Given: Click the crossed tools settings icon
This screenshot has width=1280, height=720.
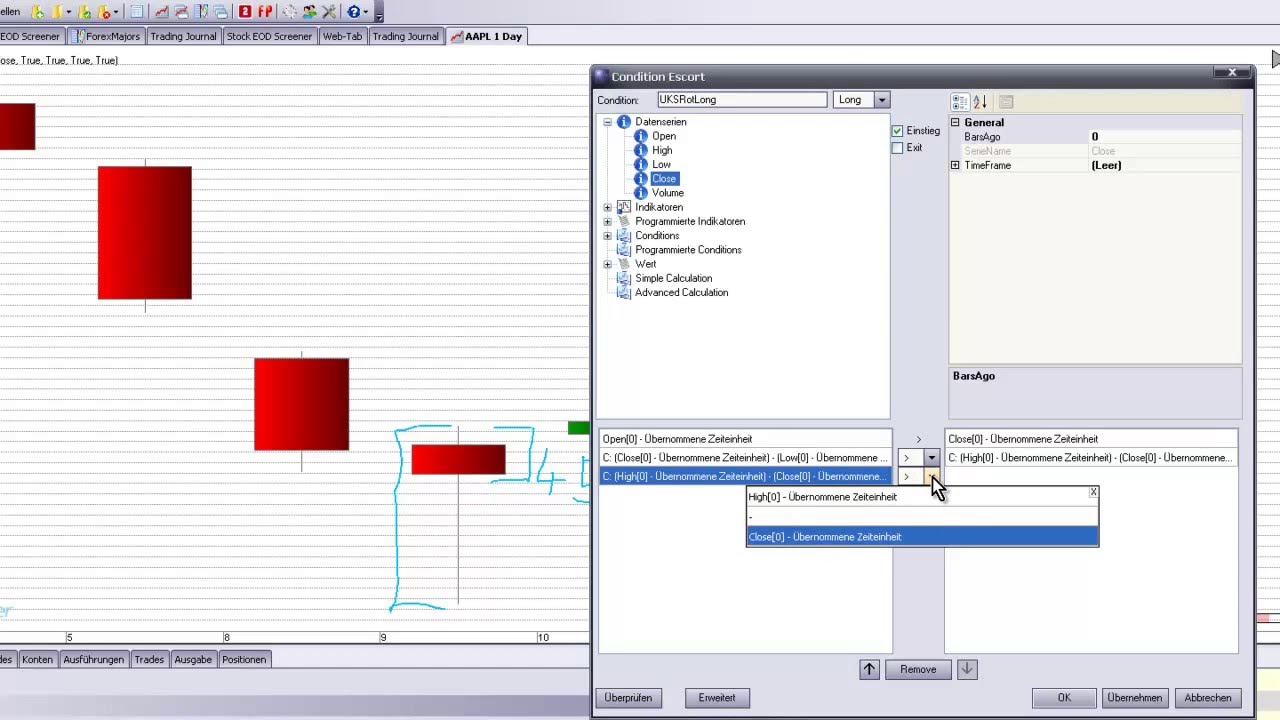Looking at the screenshot, I should pyautogui.click(x=329, y=12).
